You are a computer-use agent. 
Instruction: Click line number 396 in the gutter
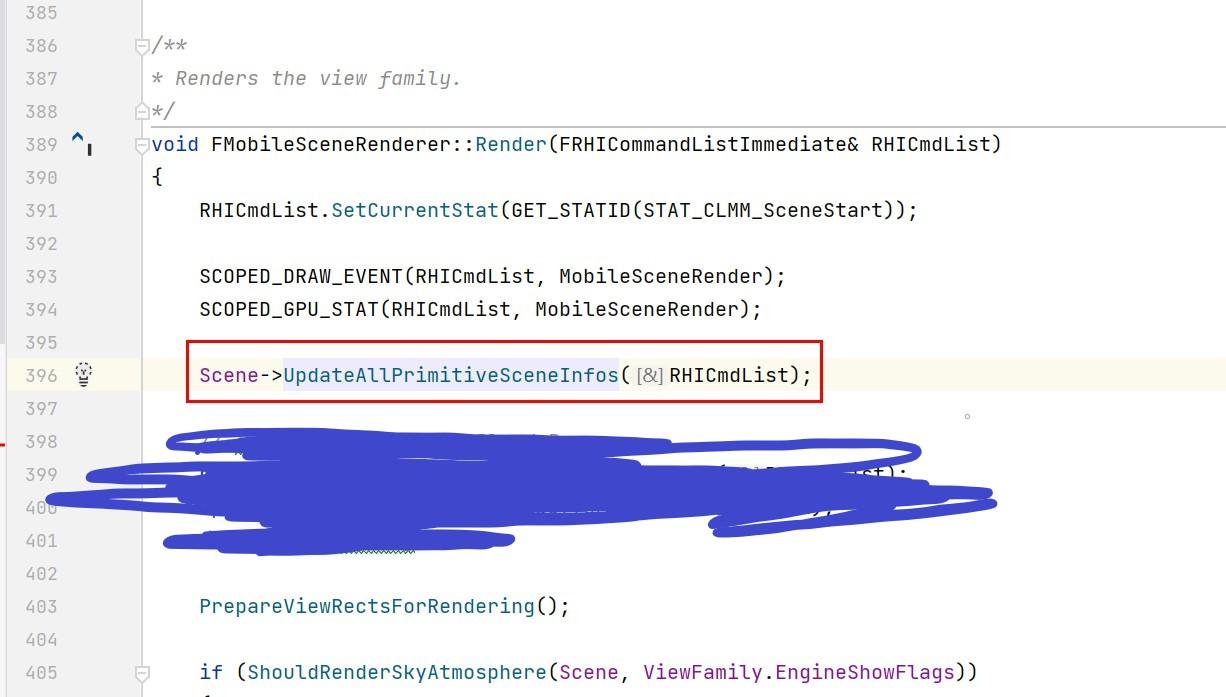[x=41, y=375]
